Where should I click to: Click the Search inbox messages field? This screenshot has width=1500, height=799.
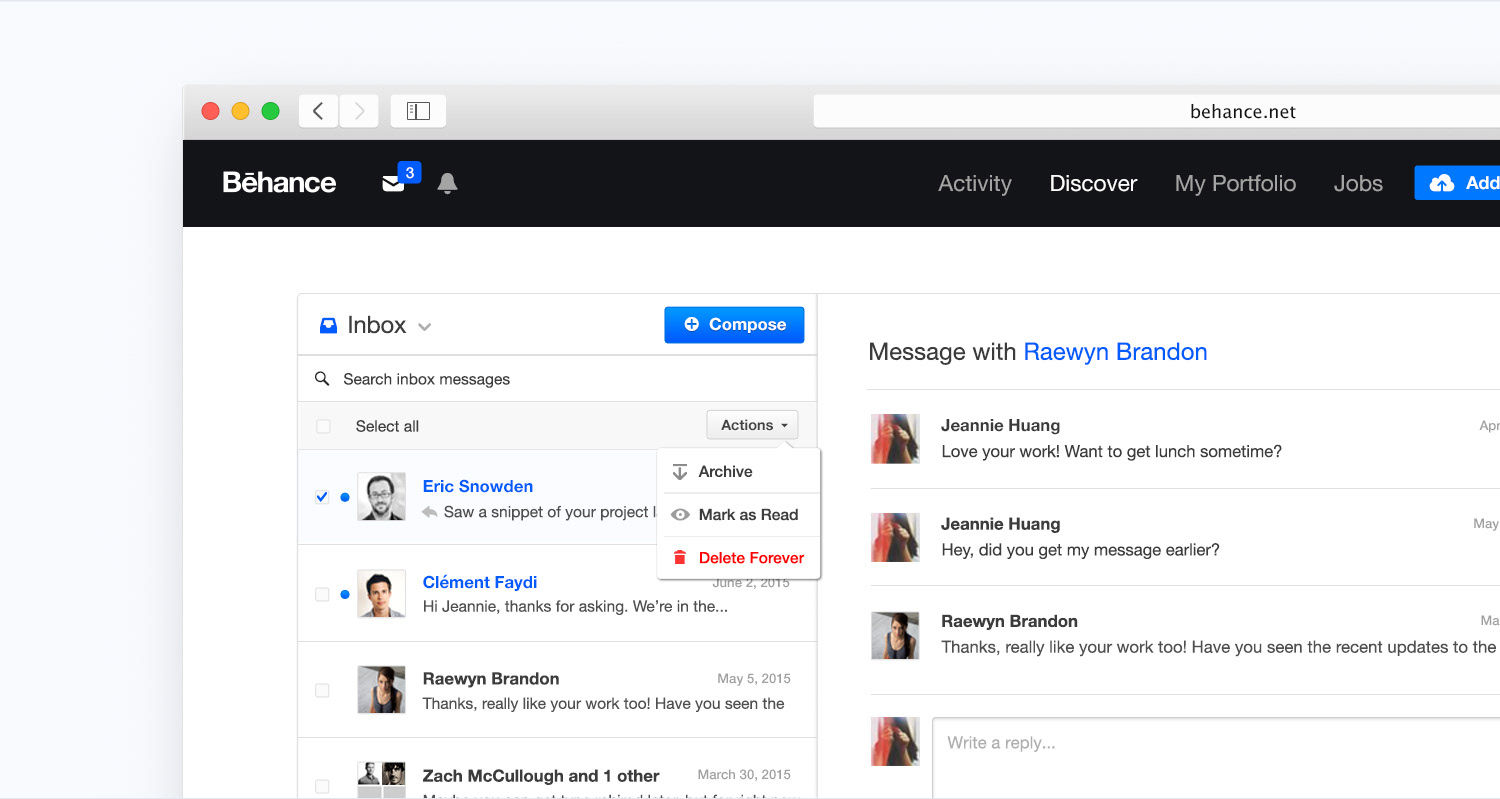click(x=557, y=379)
